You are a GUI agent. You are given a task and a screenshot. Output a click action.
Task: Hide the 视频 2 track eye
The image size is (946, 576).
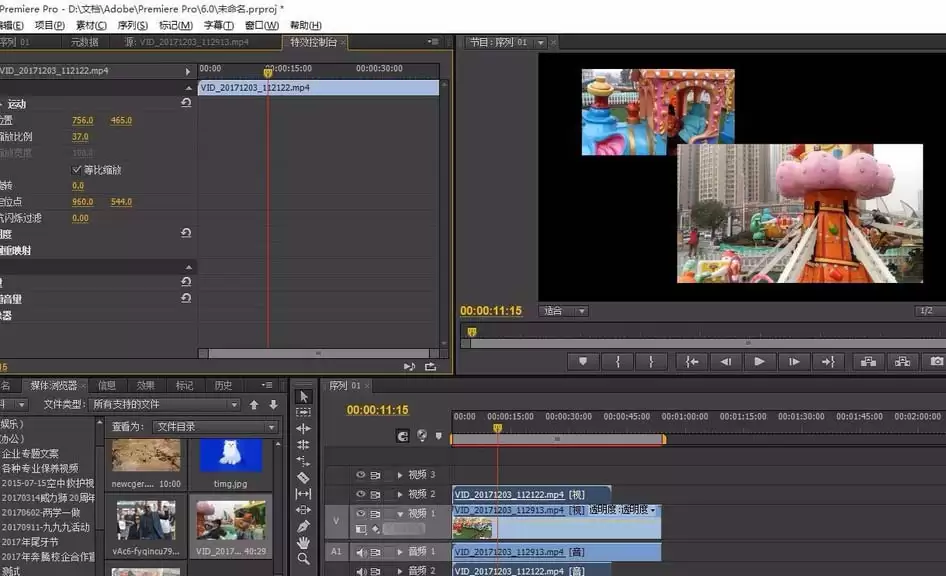(x=361, y=493)
